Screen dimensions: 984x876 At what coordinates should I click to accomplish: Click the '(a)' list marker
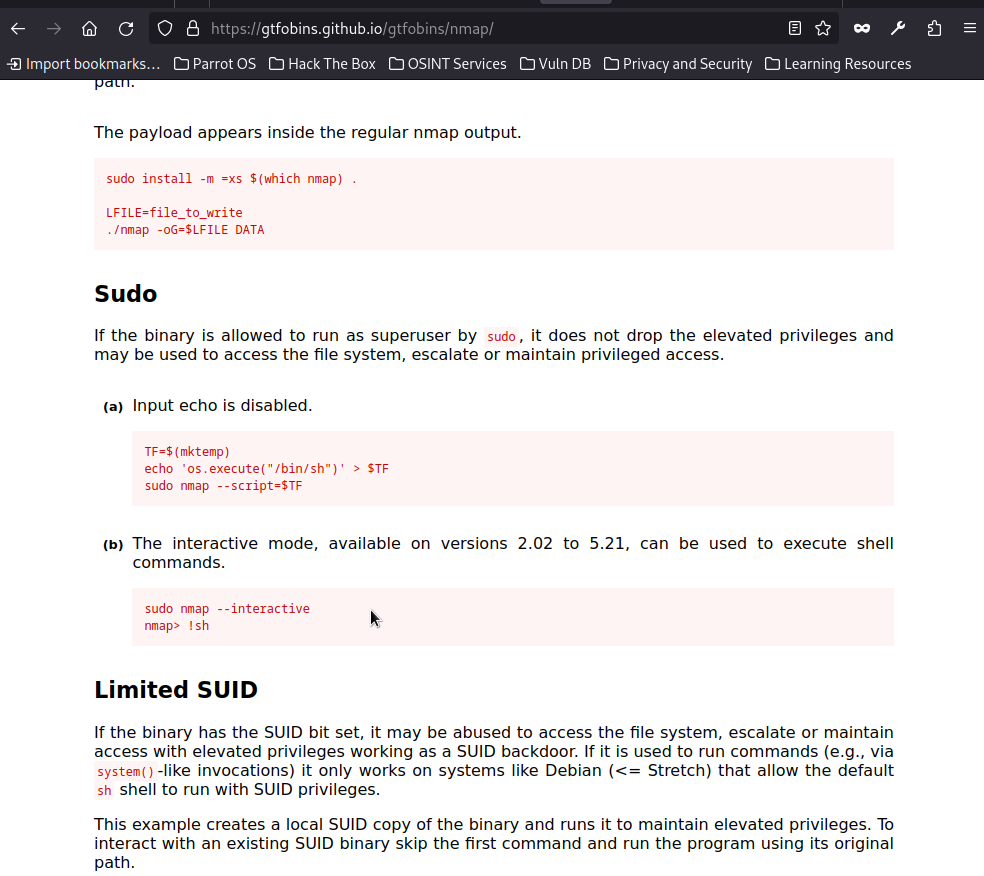point(113,407)
